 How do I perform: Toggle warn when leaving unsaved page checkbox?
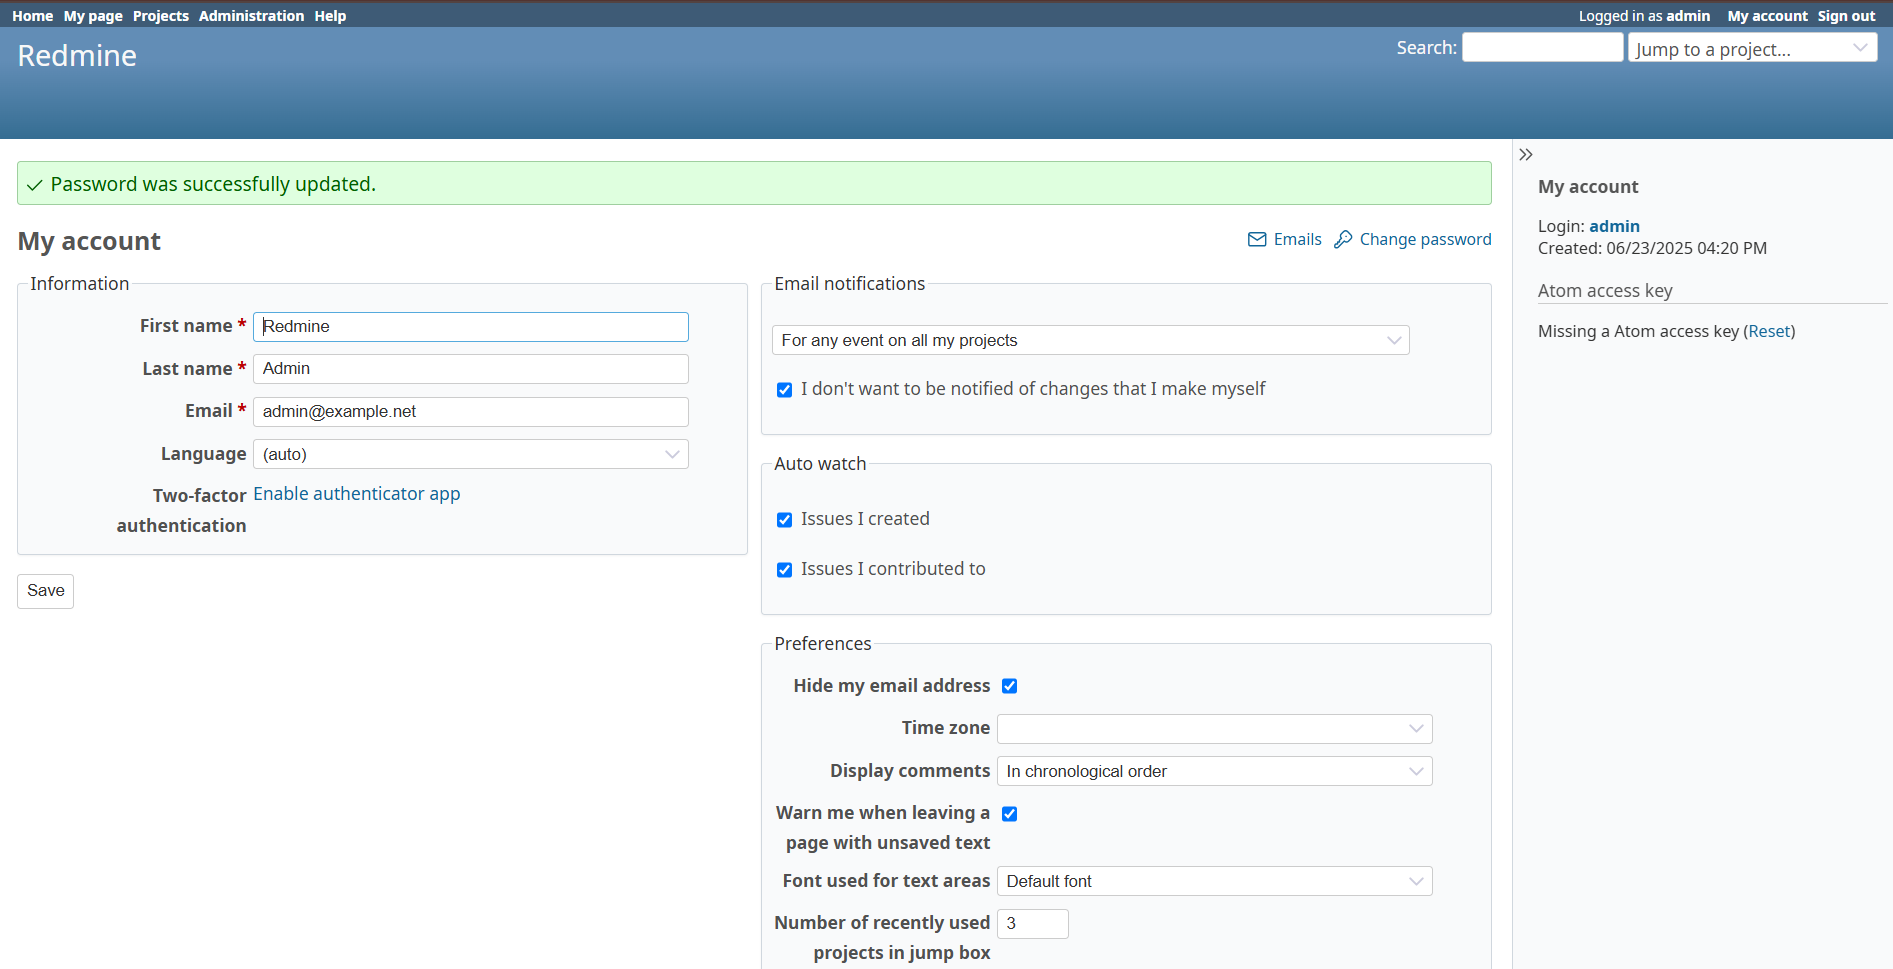point(1009,814)
